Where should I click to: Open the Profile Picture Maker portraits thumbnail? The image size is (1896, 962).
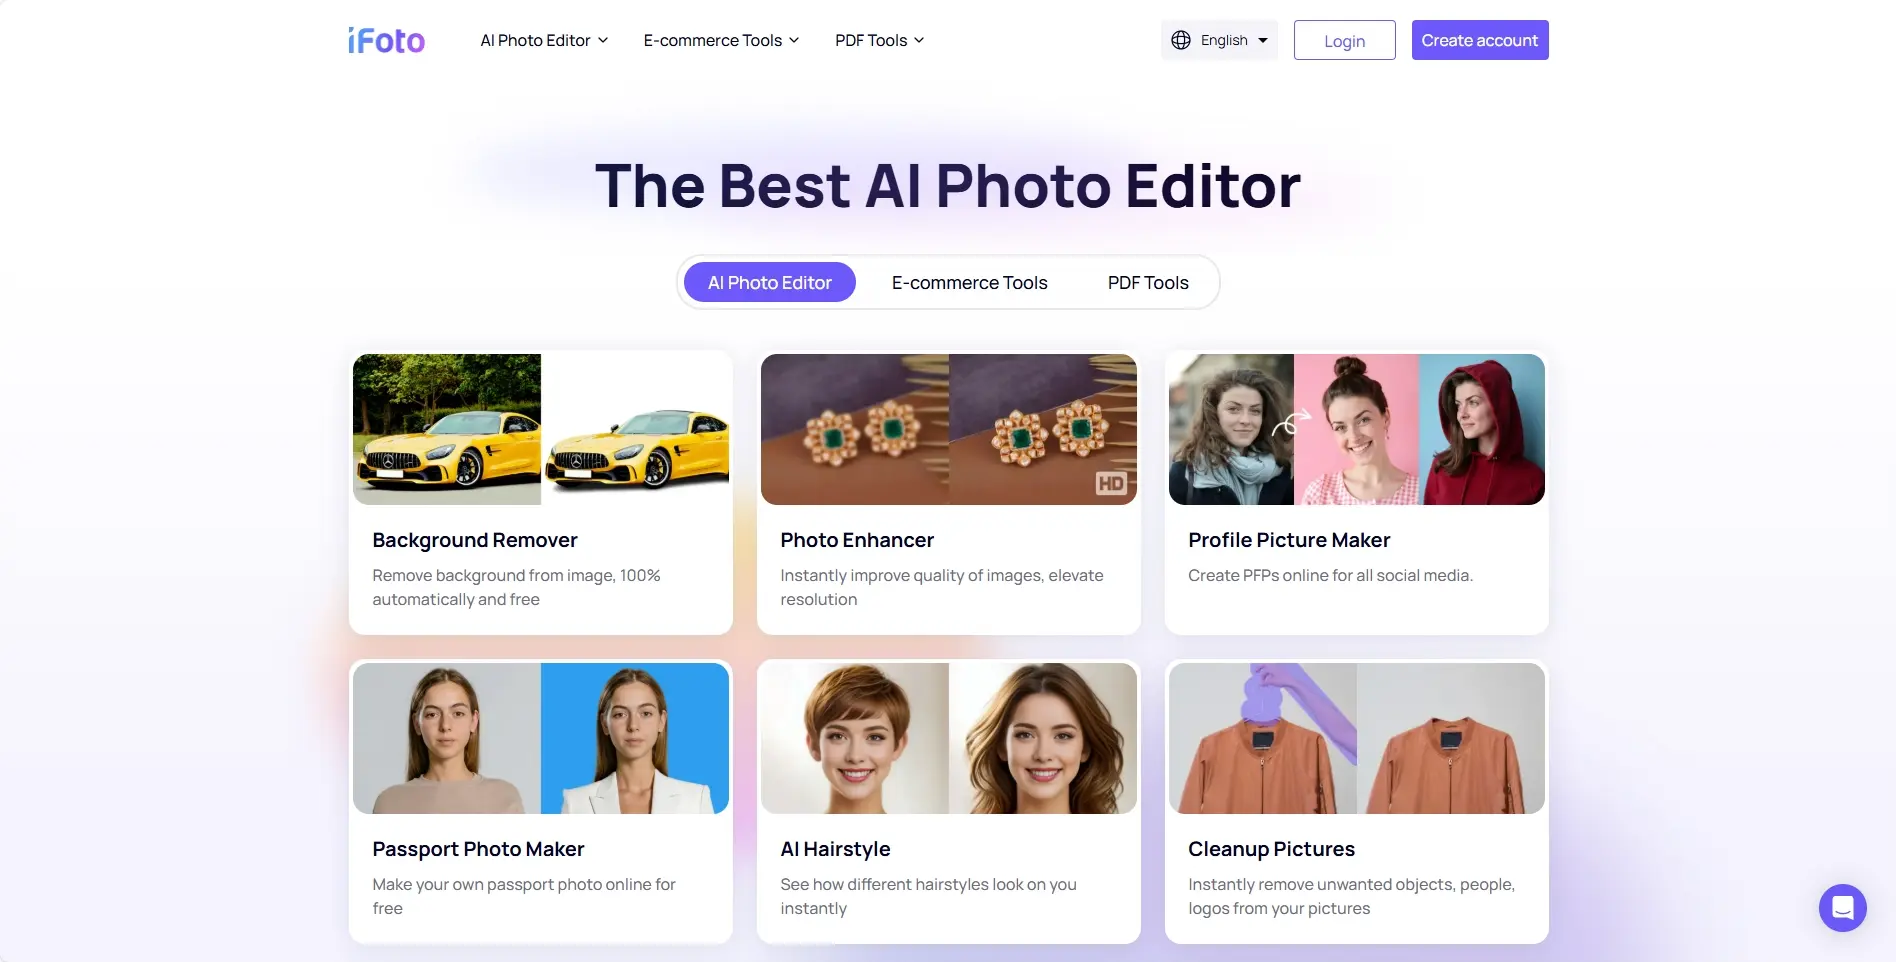(1357, 429)
